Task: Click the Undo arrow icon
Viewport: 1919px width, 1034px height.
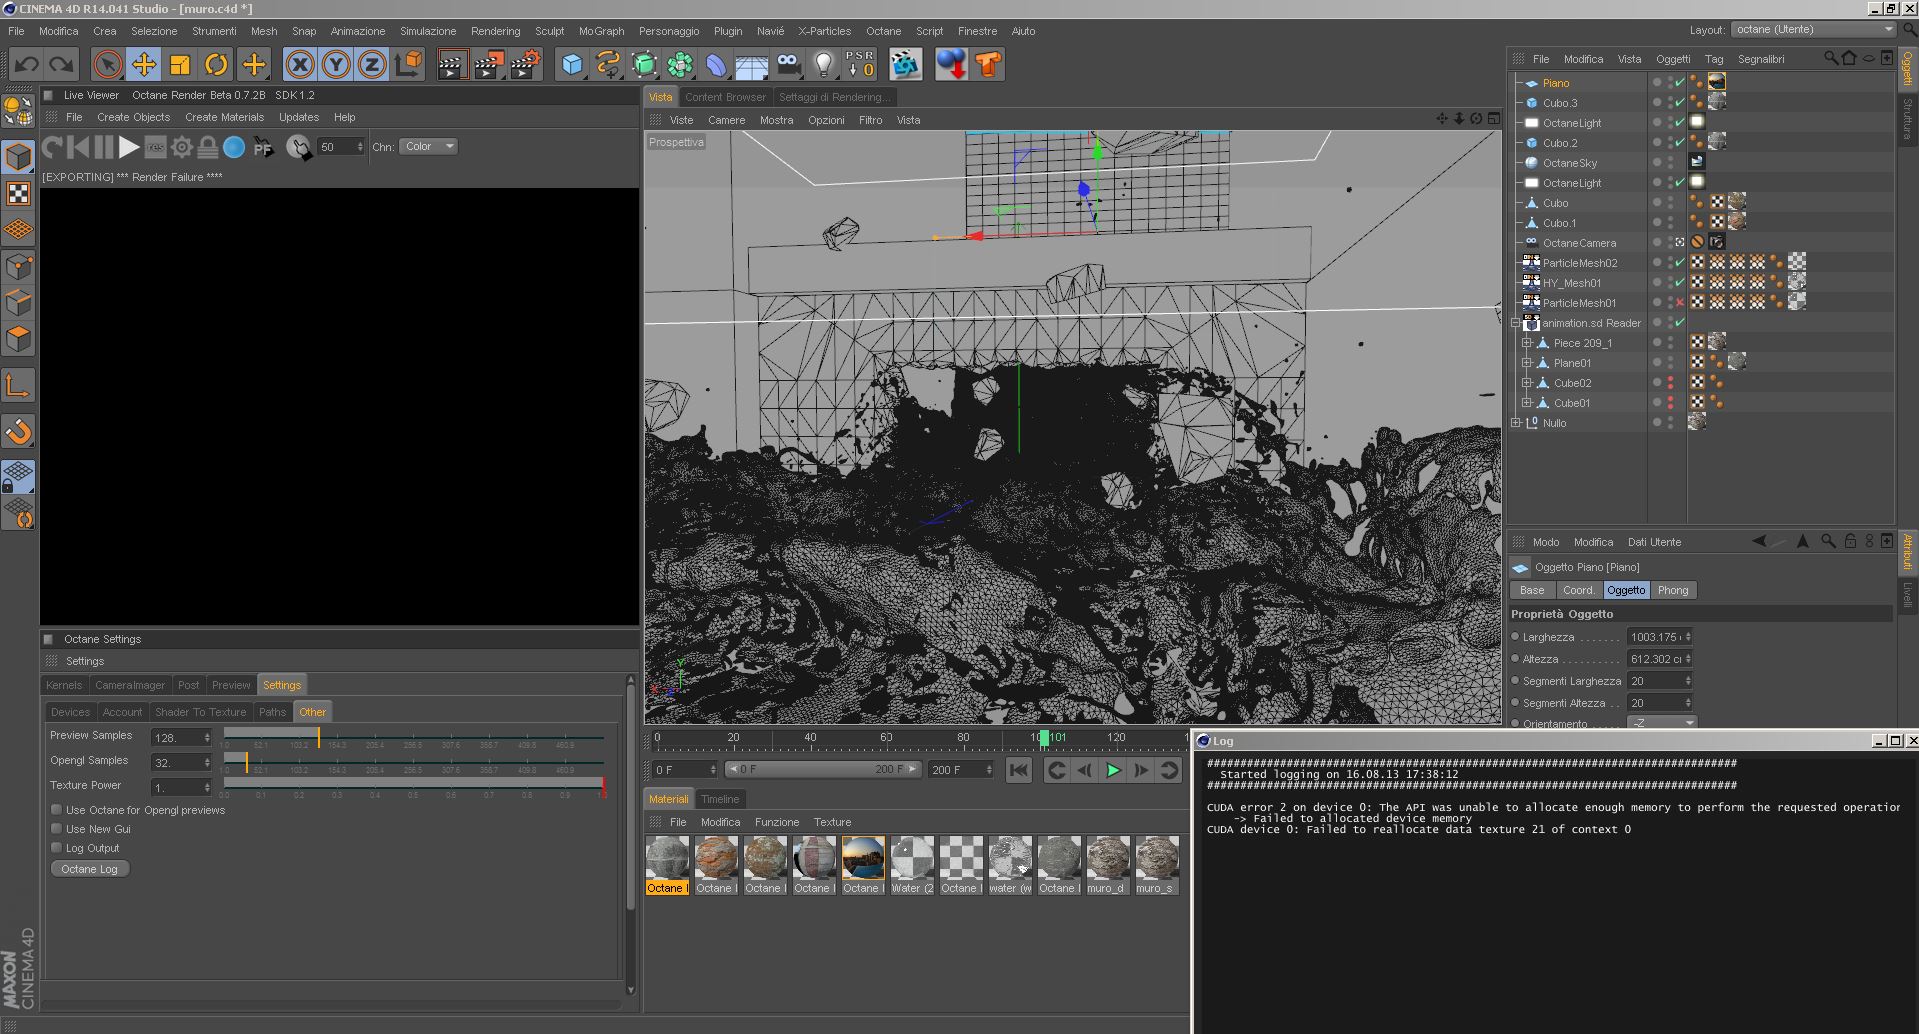Action: point(27,65)
